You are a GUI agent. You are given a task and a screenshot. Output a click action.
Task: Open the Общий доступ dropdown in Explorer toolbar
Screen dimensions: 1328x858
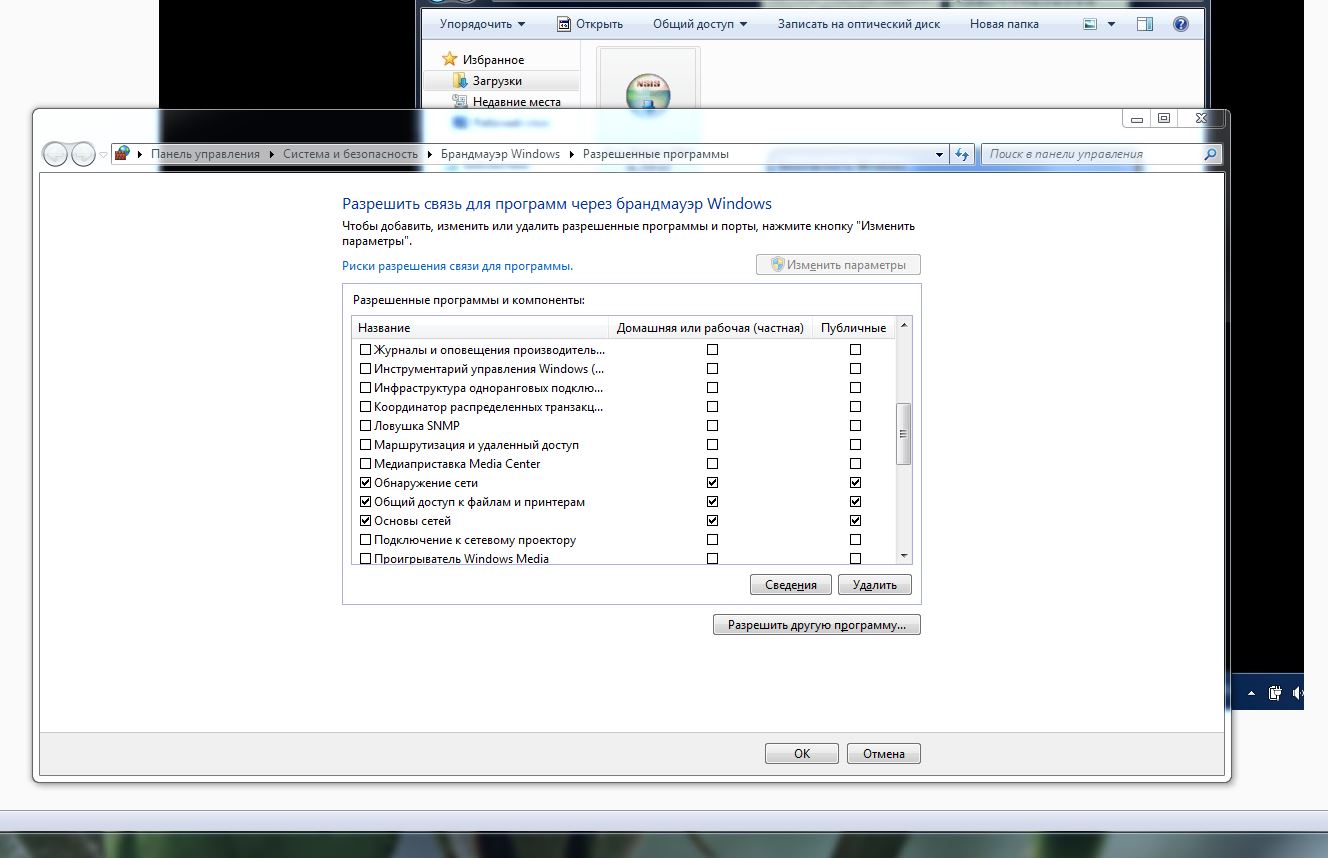tap(701, 24)
